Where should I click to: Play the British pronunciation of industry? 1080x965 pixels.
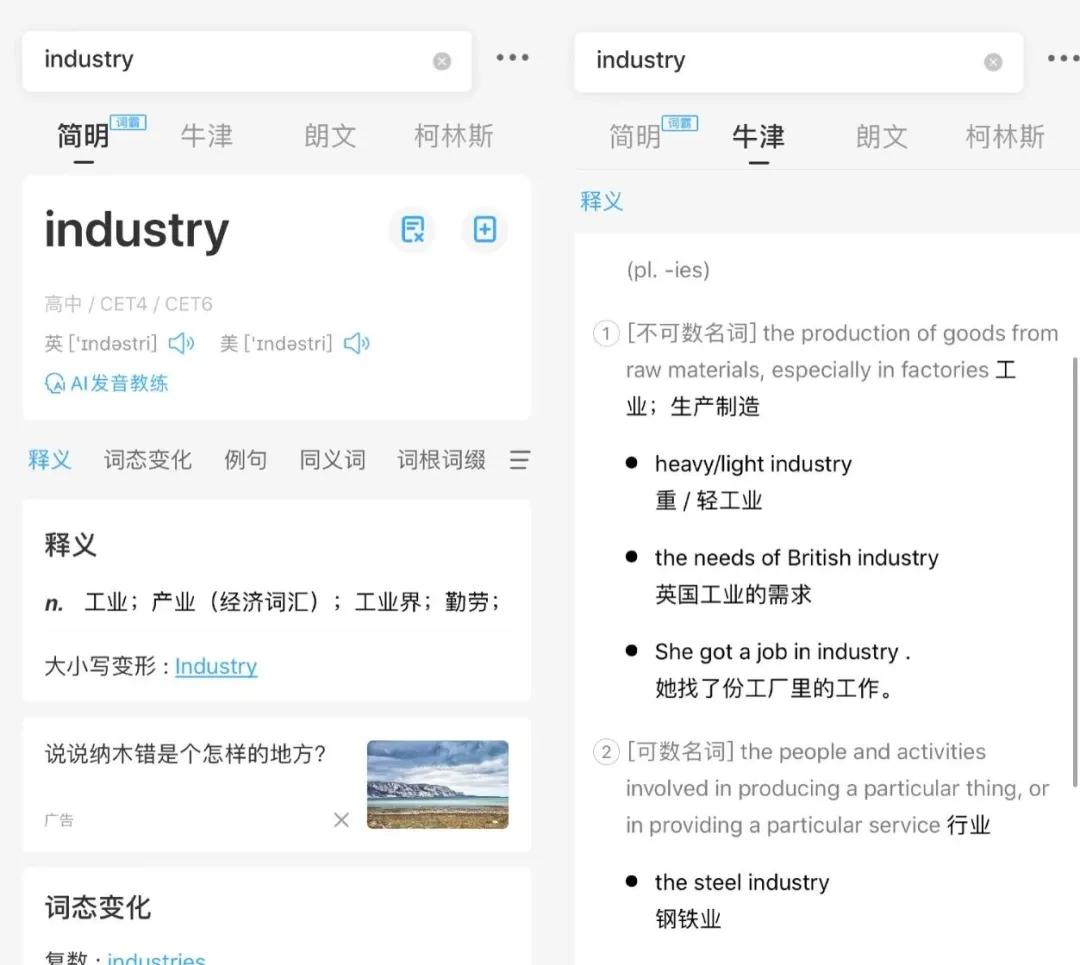(182, 343)
